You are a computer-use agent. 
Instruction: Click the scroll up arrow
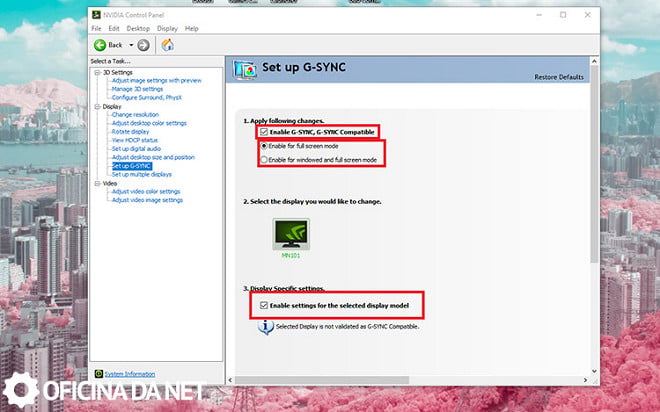pyautogui.click(x=594, y=61)
